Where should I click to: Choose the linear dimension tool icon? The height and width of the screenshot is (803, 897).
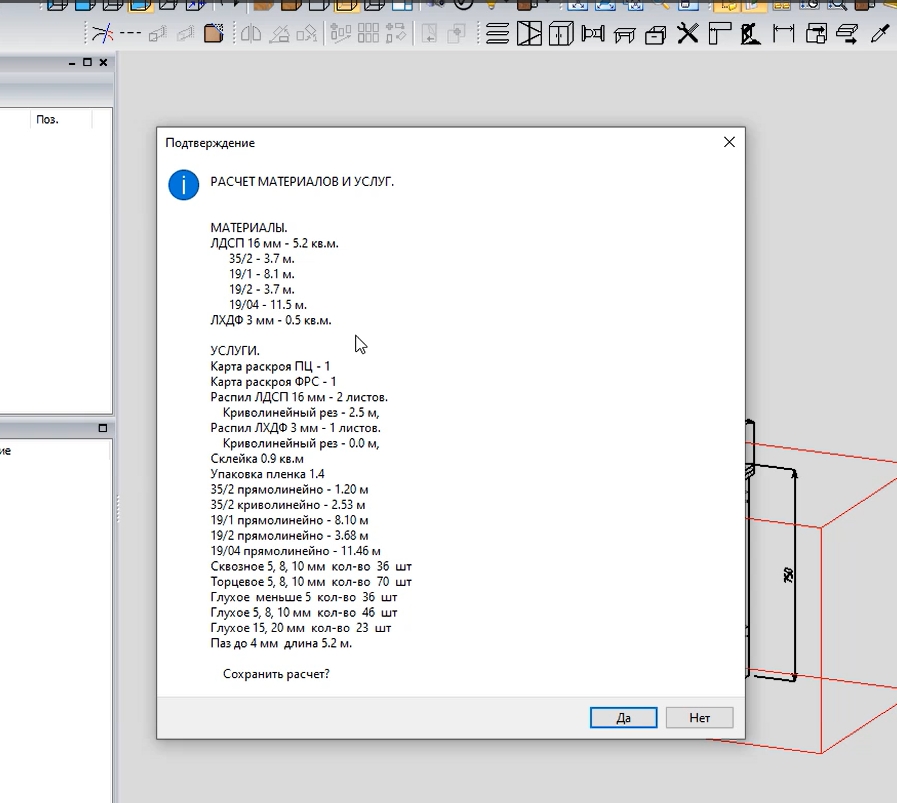(783, 34)
